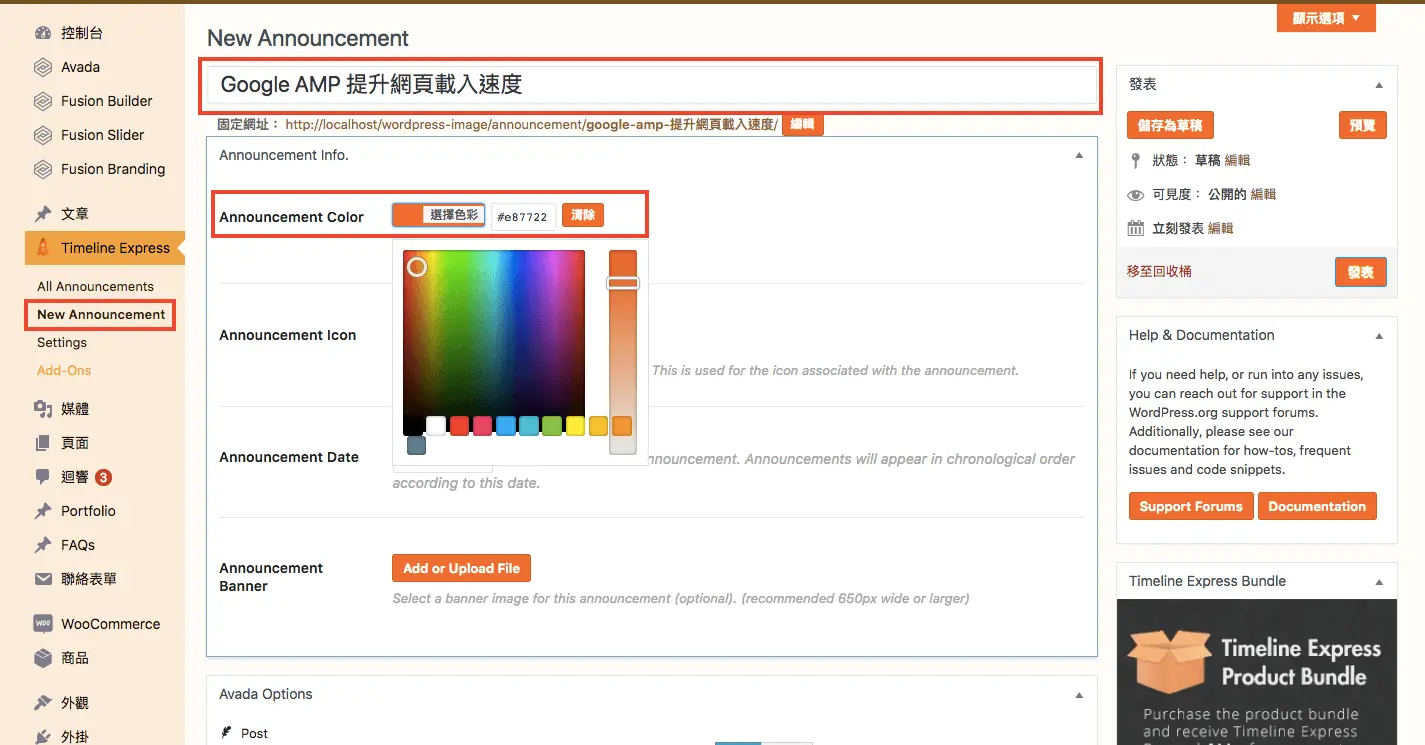1425x745 pixels.
Task: Click the Timeline Express rocket icon
Action: [43, 248]
